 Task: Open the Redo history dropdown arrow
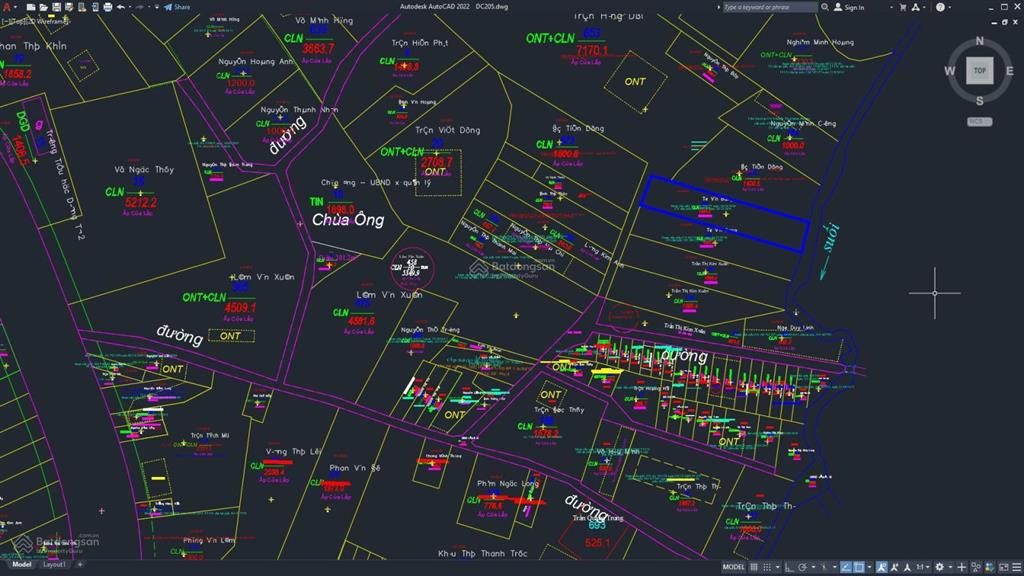click(149, 7)
